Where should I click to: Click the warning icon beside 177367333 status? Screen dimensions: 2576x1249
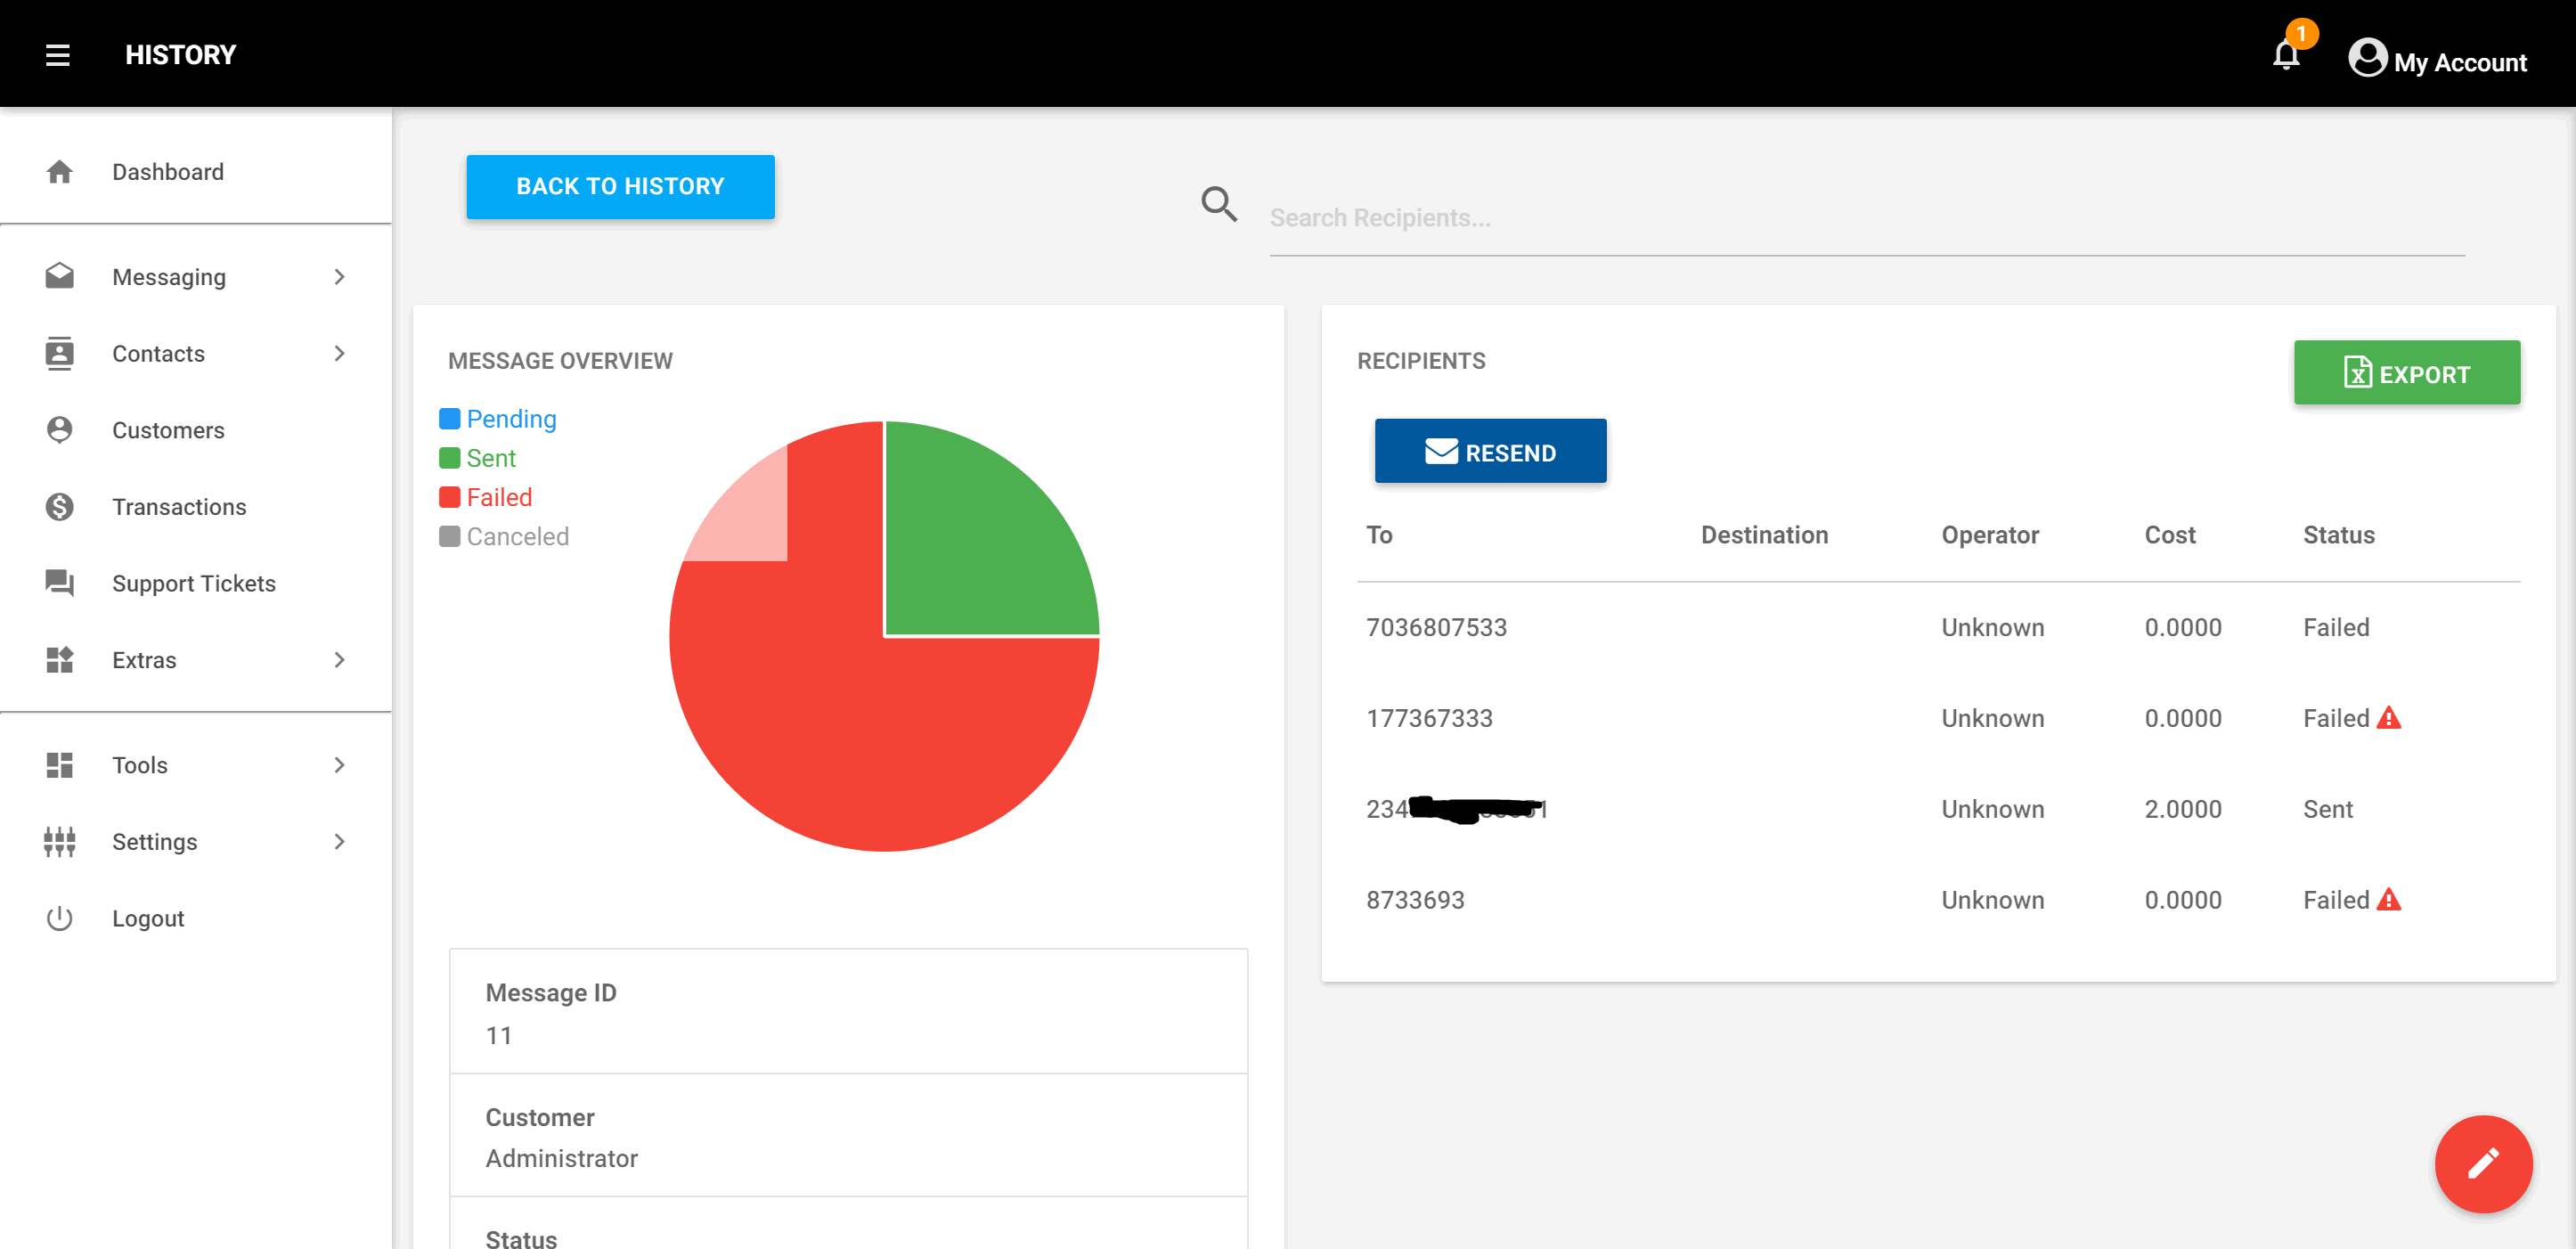coord(2389,717)
